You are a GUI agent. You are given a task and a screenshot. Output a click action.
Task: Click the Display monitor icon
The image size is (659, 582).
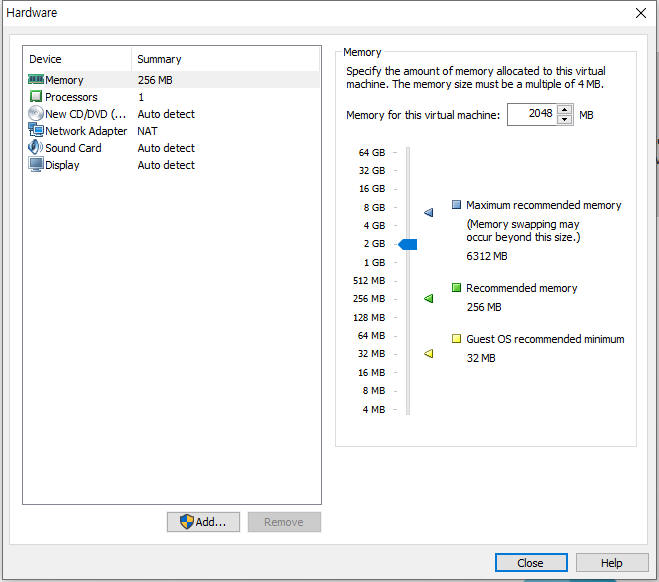[36, 164]
